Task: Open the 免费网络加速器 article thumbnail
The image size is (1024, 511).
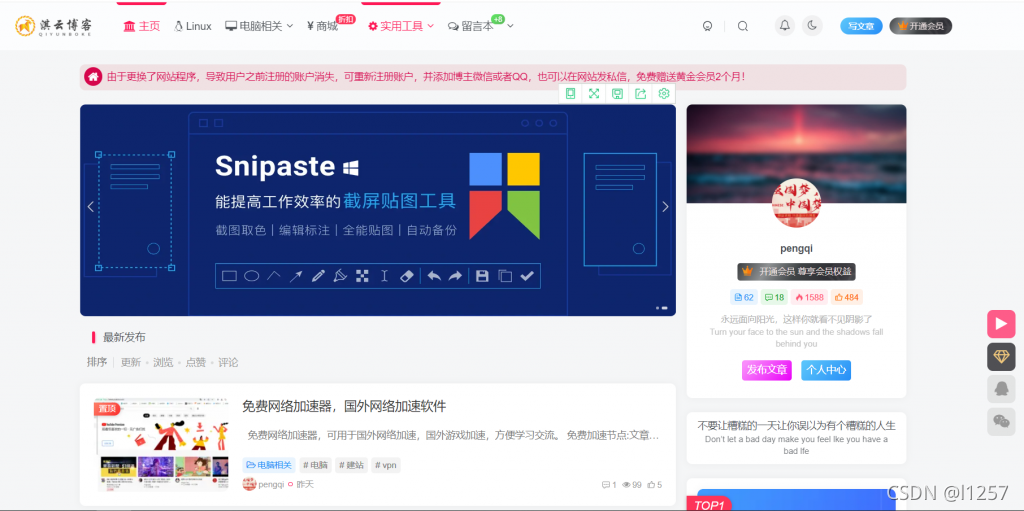Action: [160, 444]
